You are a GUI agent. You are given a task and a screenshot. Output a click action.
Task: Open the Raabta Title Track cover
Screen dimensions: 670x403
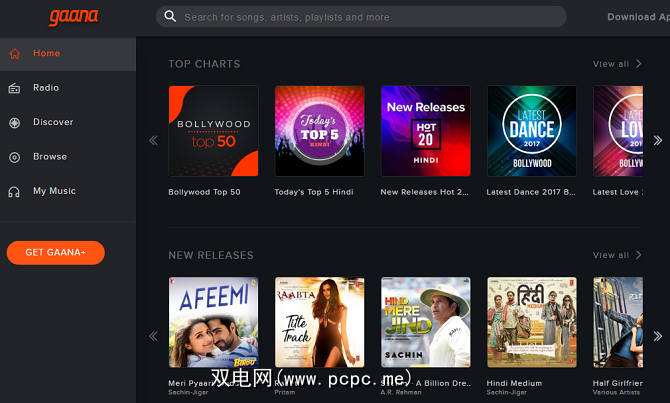[x=320, y=322]
